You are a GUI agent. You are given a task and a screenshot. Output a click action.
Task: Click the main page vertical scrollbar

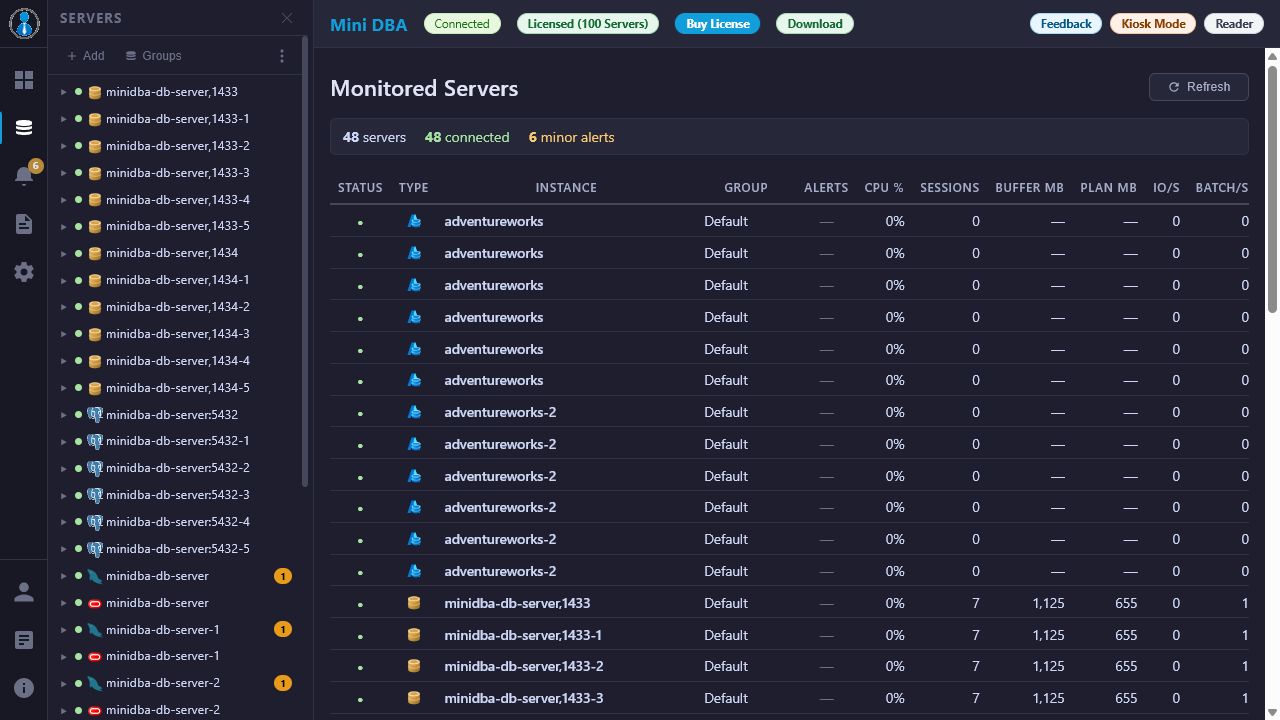(x=1272, y=190)
